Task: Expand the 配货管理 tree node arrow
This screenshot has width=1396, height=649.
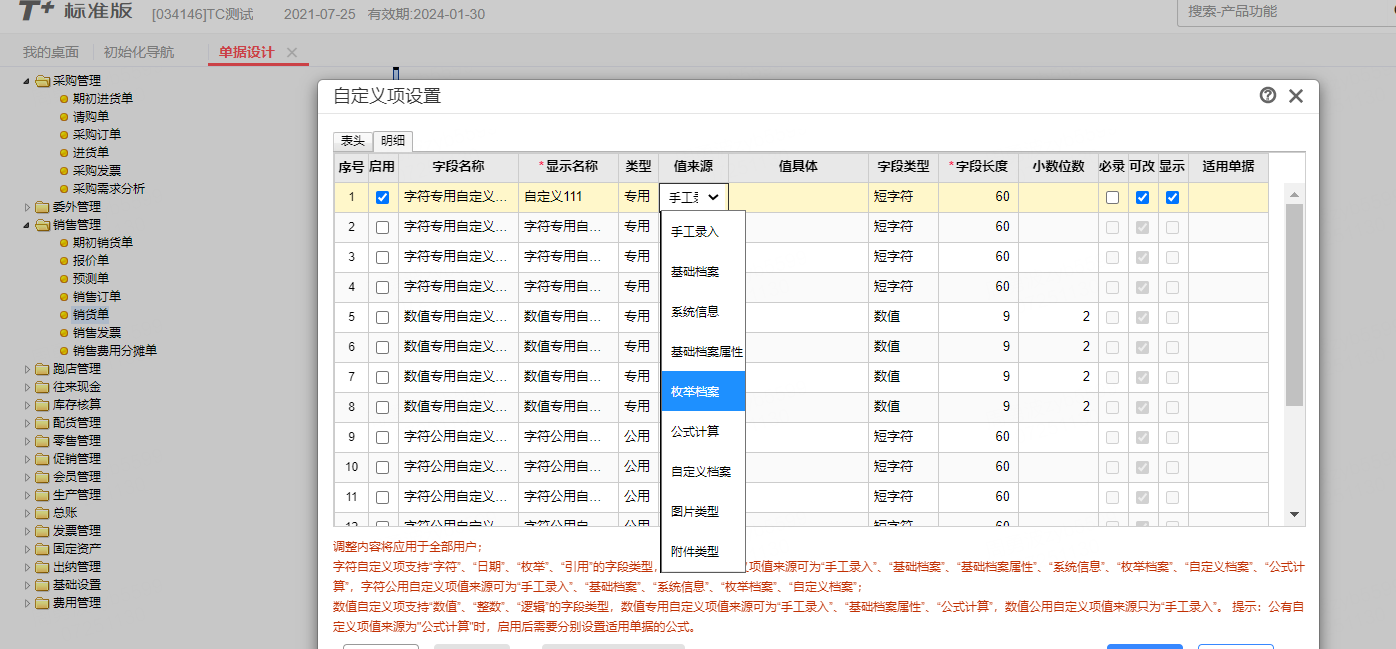Action: (27, 423)
